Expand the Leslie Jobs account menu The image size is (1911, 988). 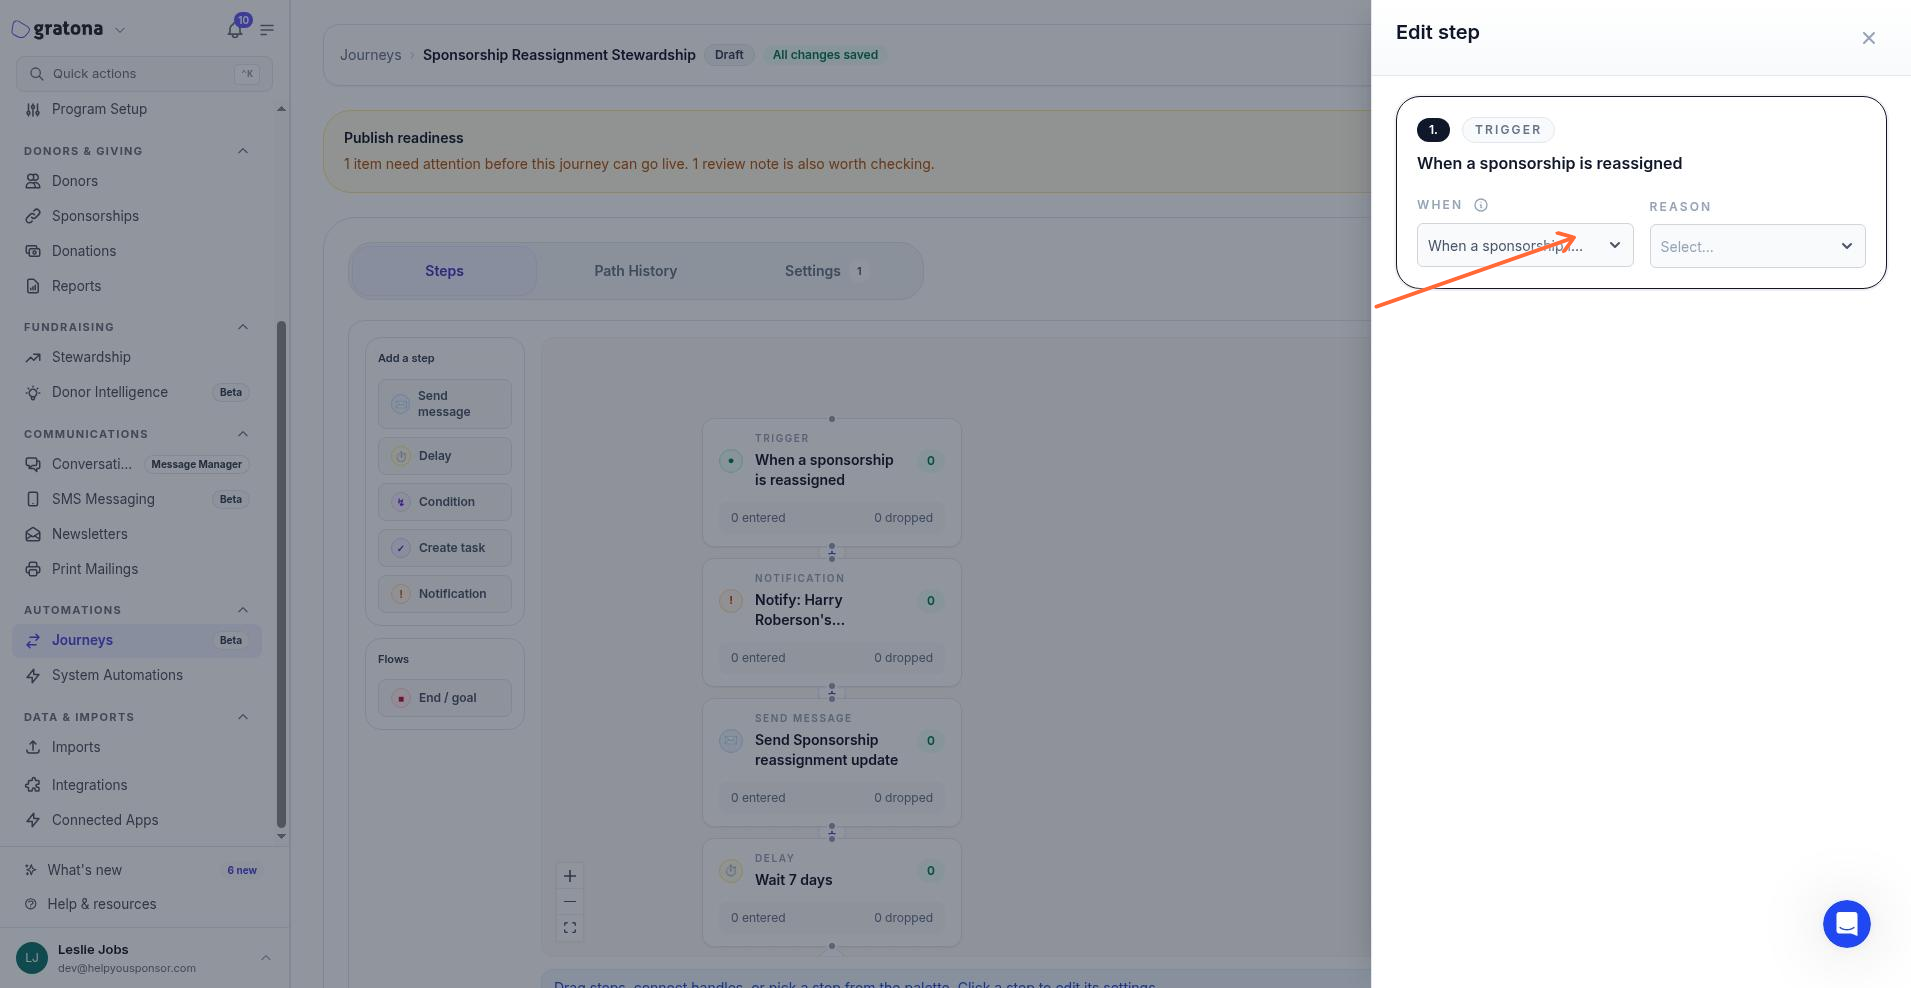click(266, 958)
